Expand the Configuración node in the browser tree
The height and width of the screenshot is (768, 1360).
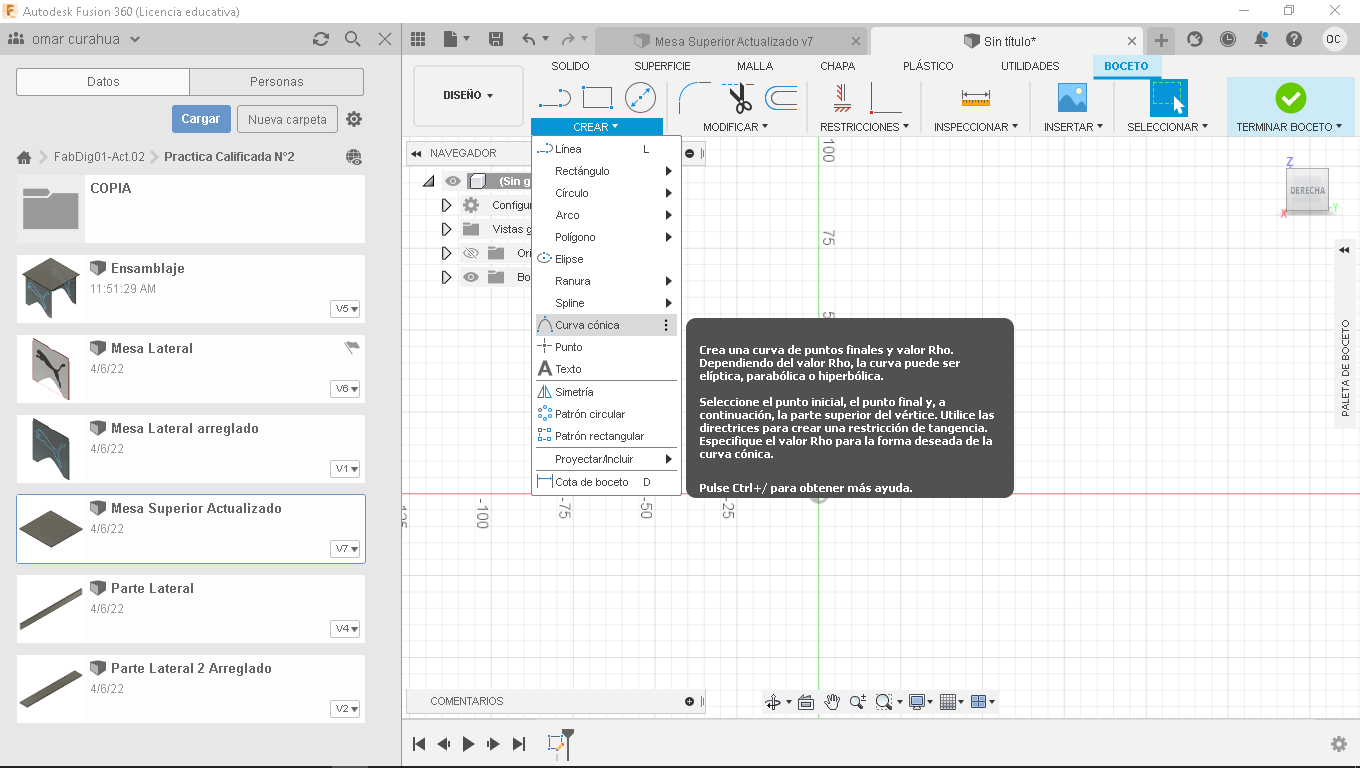(x=447, y=205)
